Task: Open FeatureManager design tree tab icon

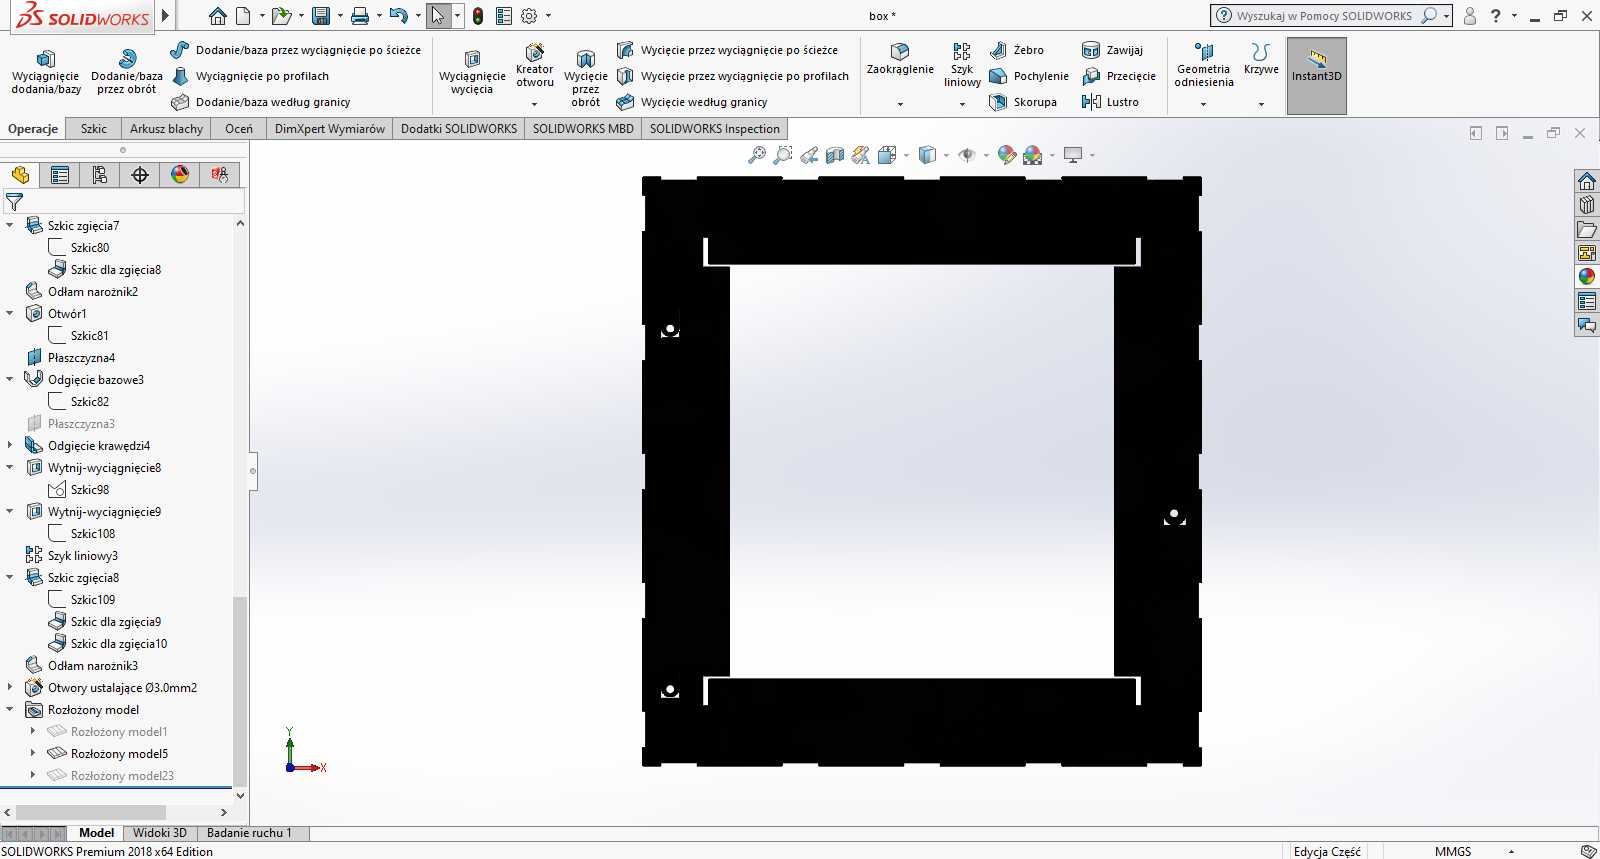Action: pyautogui.click(x=20, y=175)
